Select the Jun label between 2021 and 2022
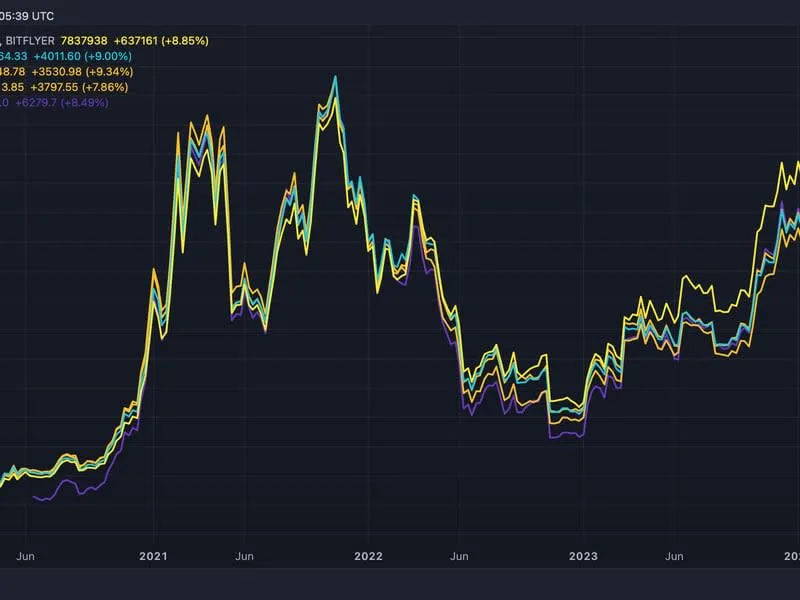Viewport: 800px width, 600px height. point(243,555)
